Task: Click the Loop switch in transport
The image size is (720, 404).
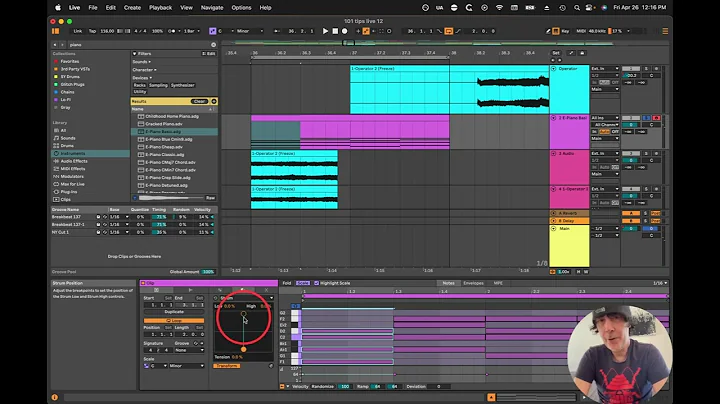Action: pos(449,31)
